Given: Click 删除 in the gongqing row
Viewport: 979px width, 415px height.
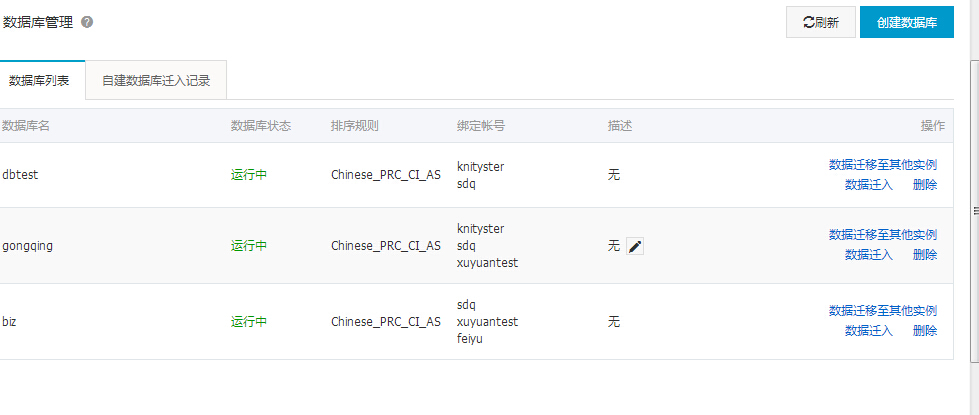Looking at the screenshot, I should 925,254.
